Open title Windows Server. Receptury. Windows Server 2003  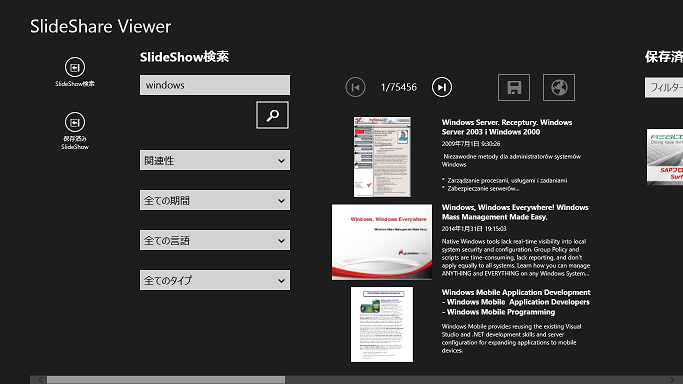(x=507, y=127)
